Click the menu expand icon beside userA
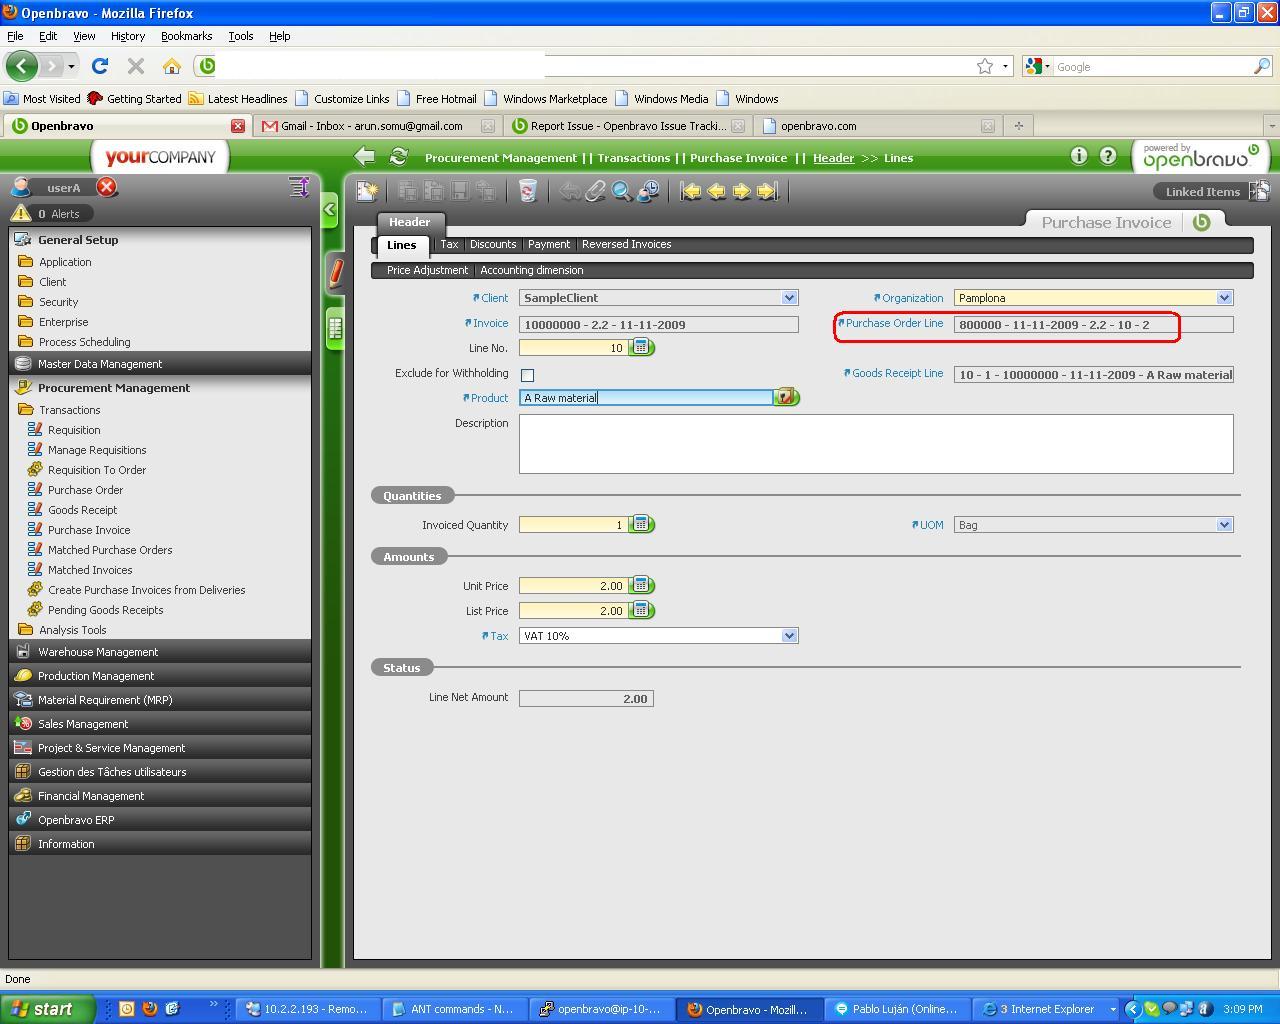 [x=298, y=187]
